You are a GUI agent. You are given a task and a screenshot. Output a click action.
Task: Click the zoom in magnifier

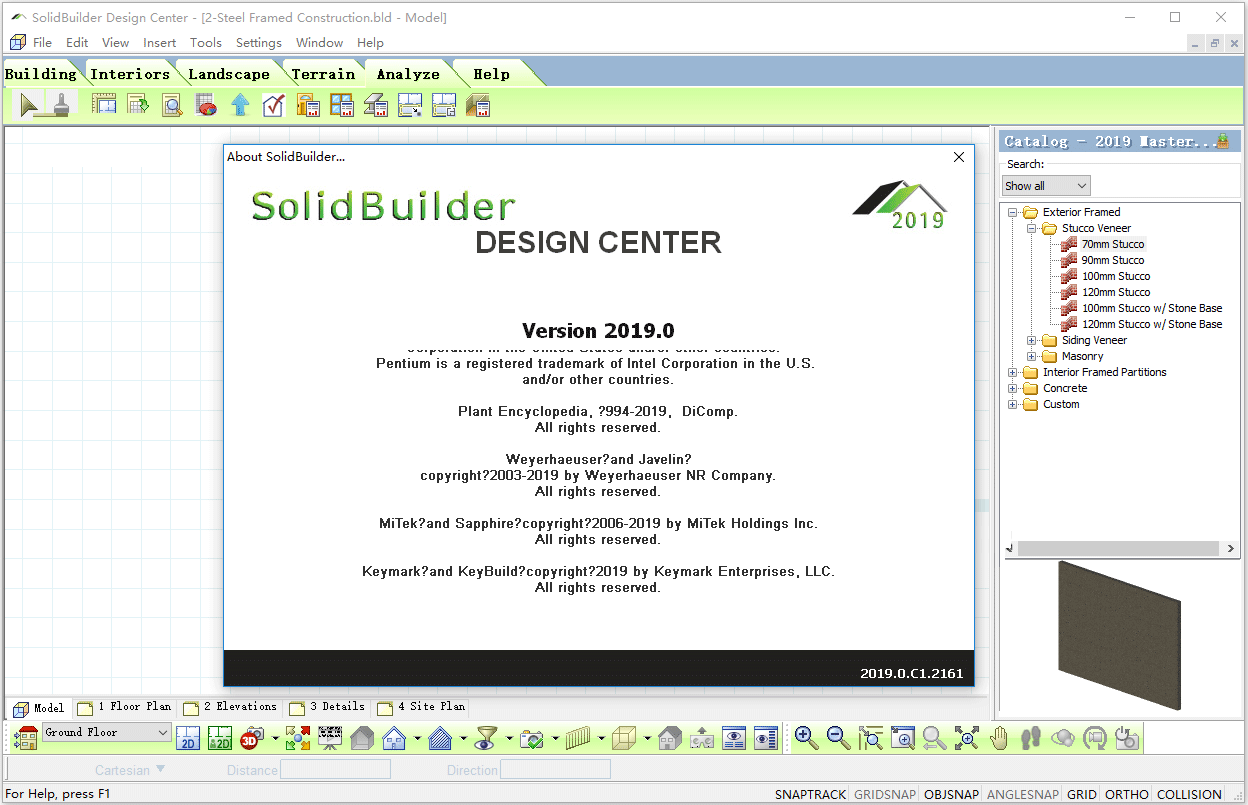(805, 738)
